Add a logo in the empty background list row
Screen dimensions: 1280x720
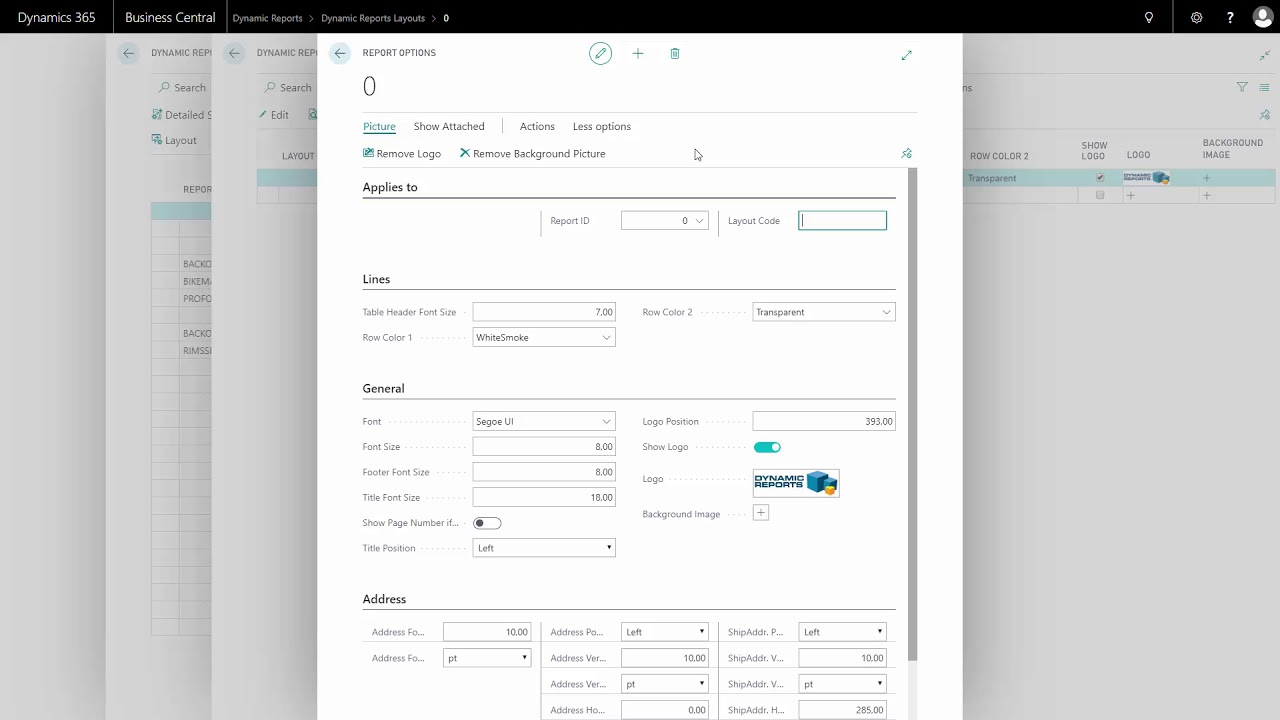click(1131, 196)
